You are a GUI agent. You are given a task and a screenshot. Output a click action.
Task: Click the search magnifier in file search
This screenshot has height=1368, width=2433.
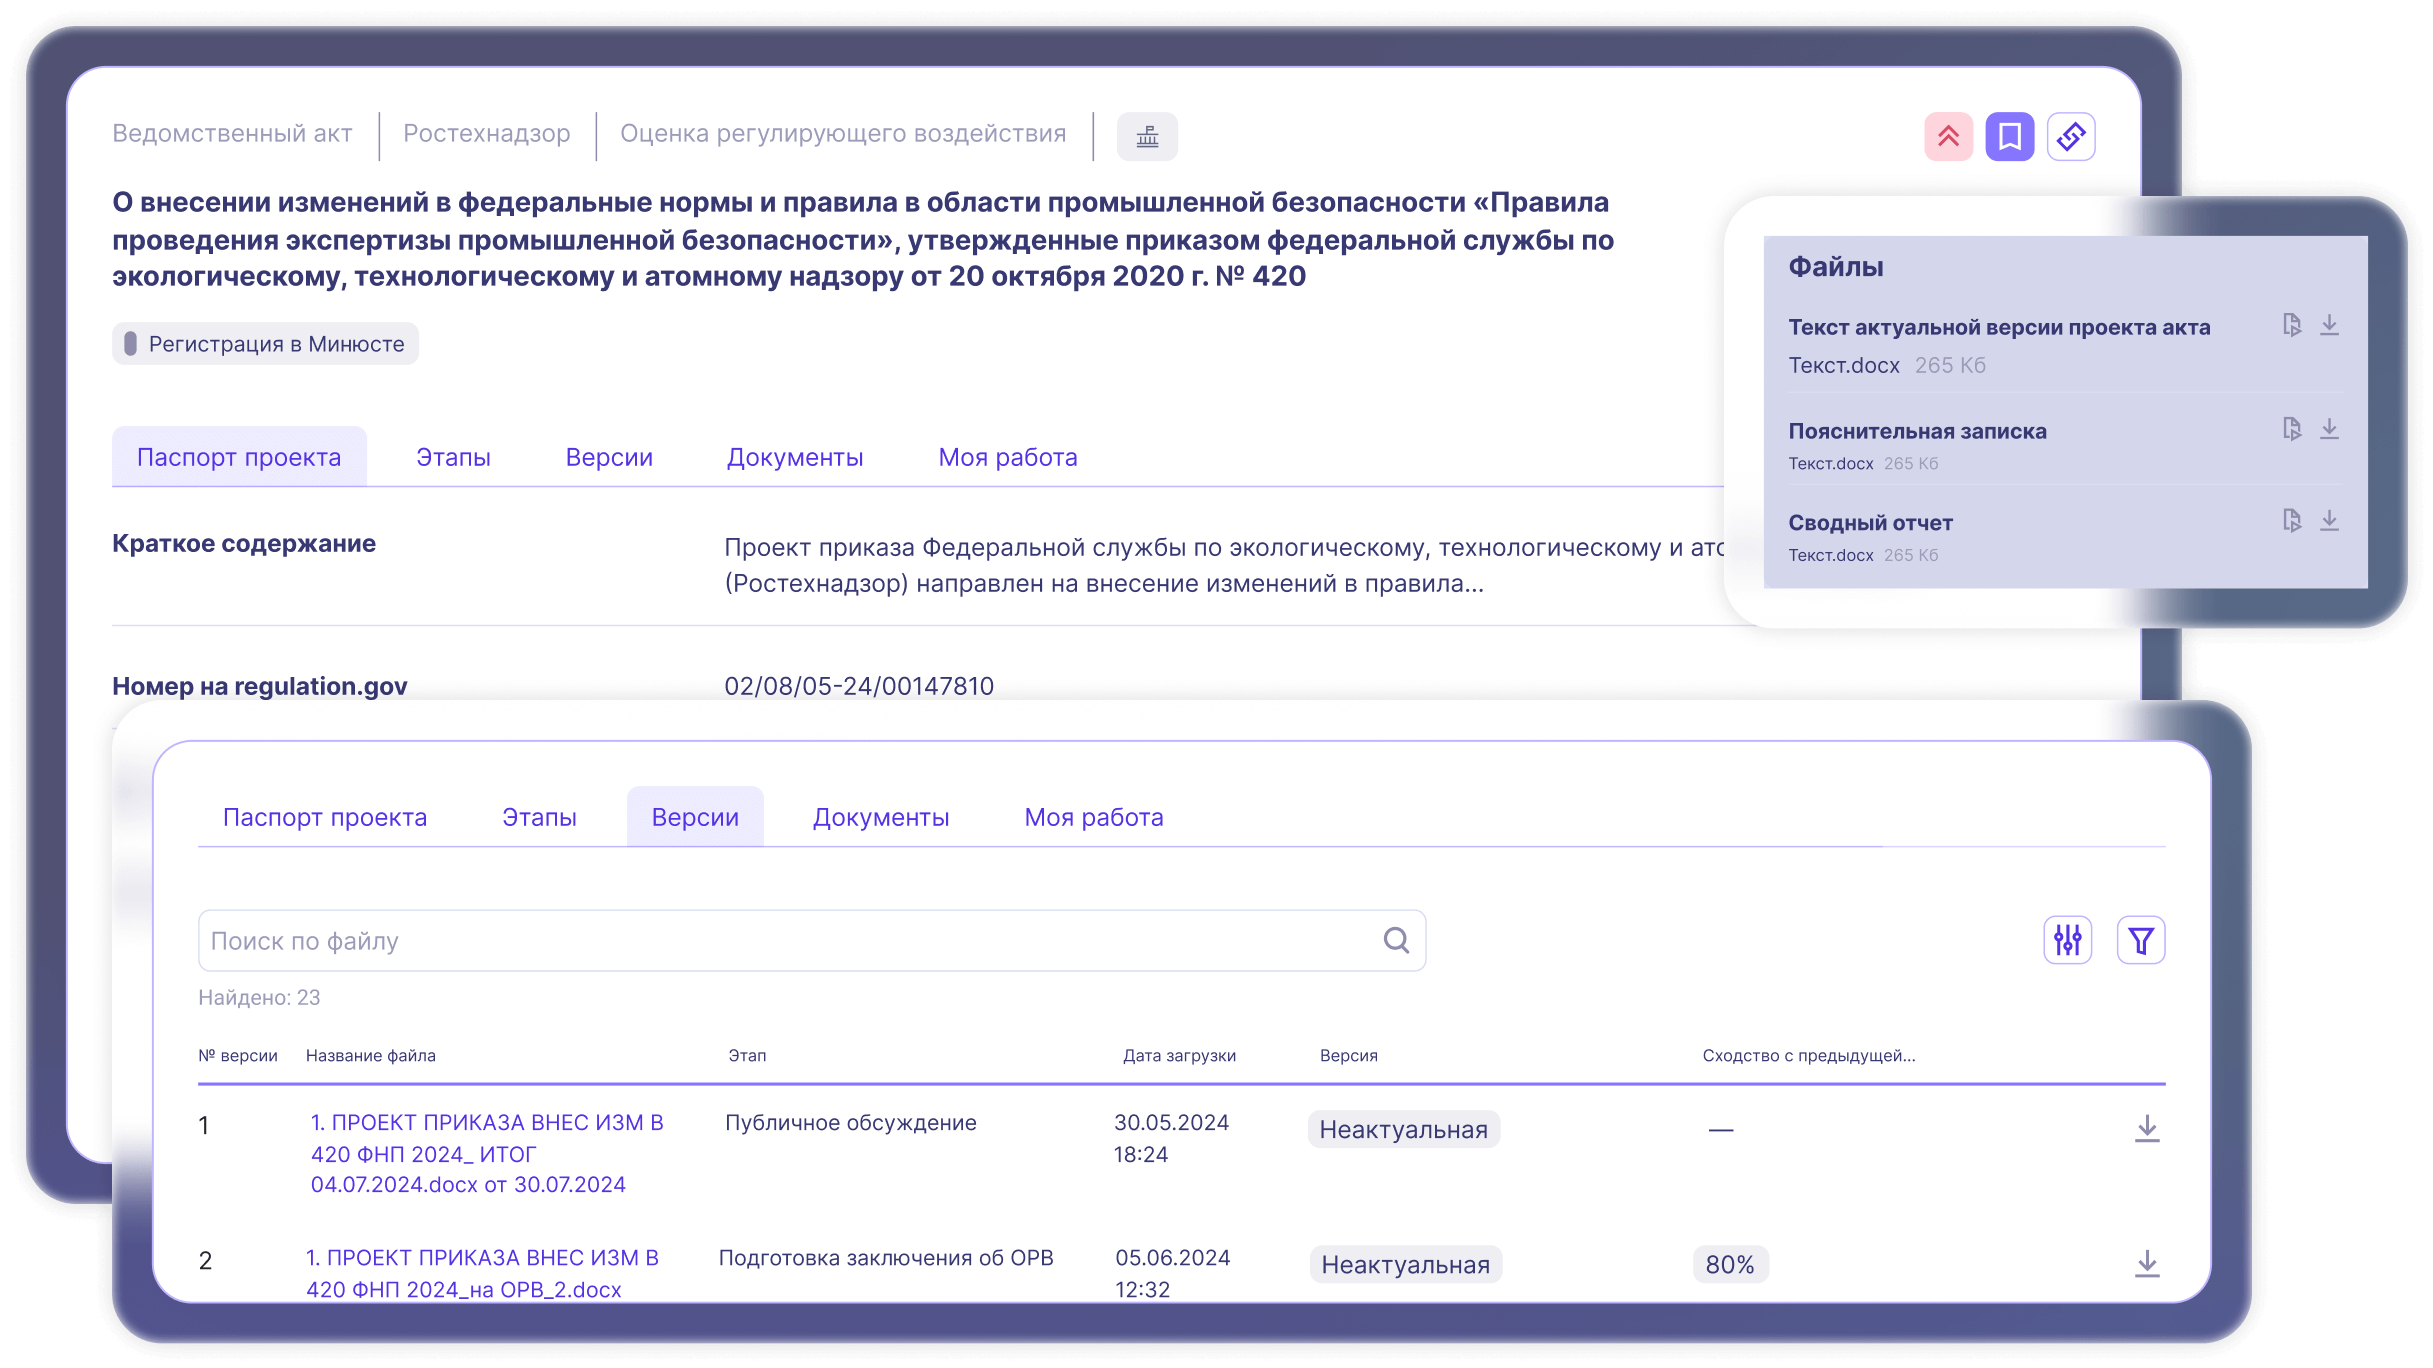1396,940
